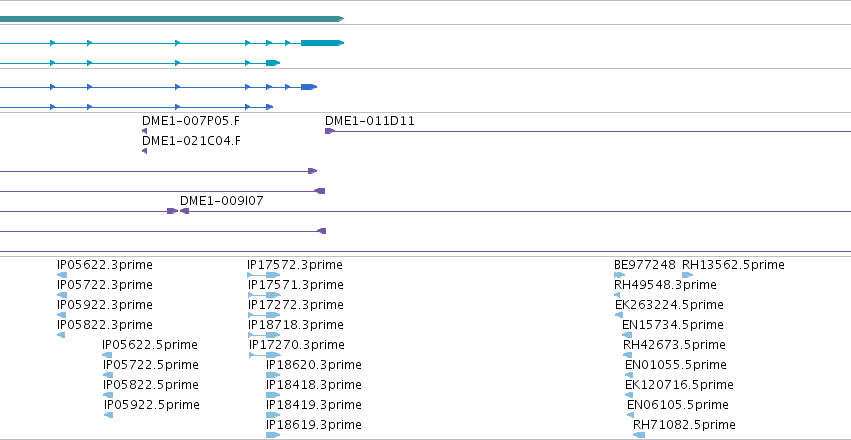Open the IP18620.3prime feature label
Image resolution: width=851 pixels, height=440 pixels.
tap(314, 365)
